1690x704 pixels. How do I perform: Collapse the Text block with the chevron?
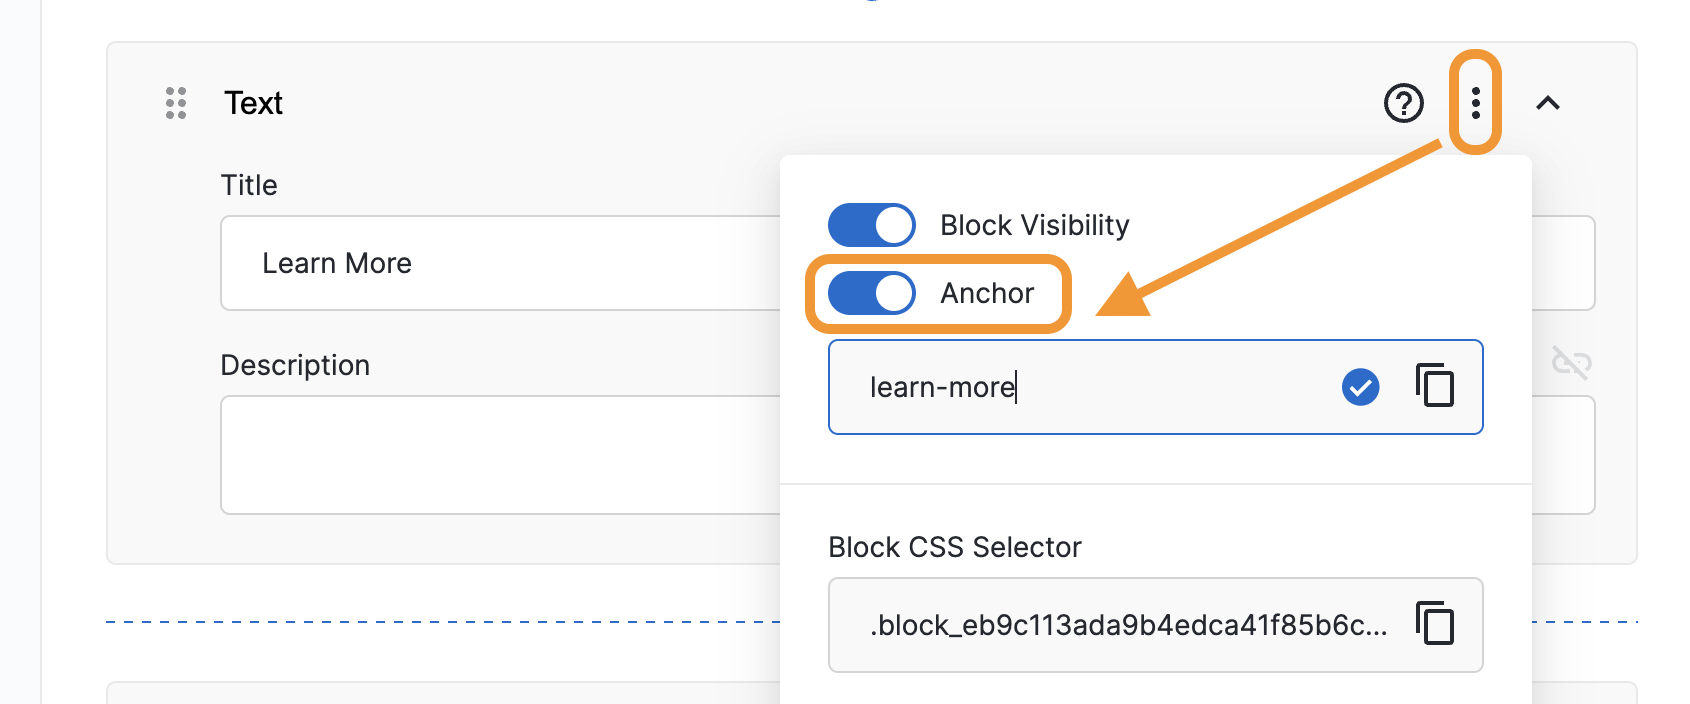1547,103
